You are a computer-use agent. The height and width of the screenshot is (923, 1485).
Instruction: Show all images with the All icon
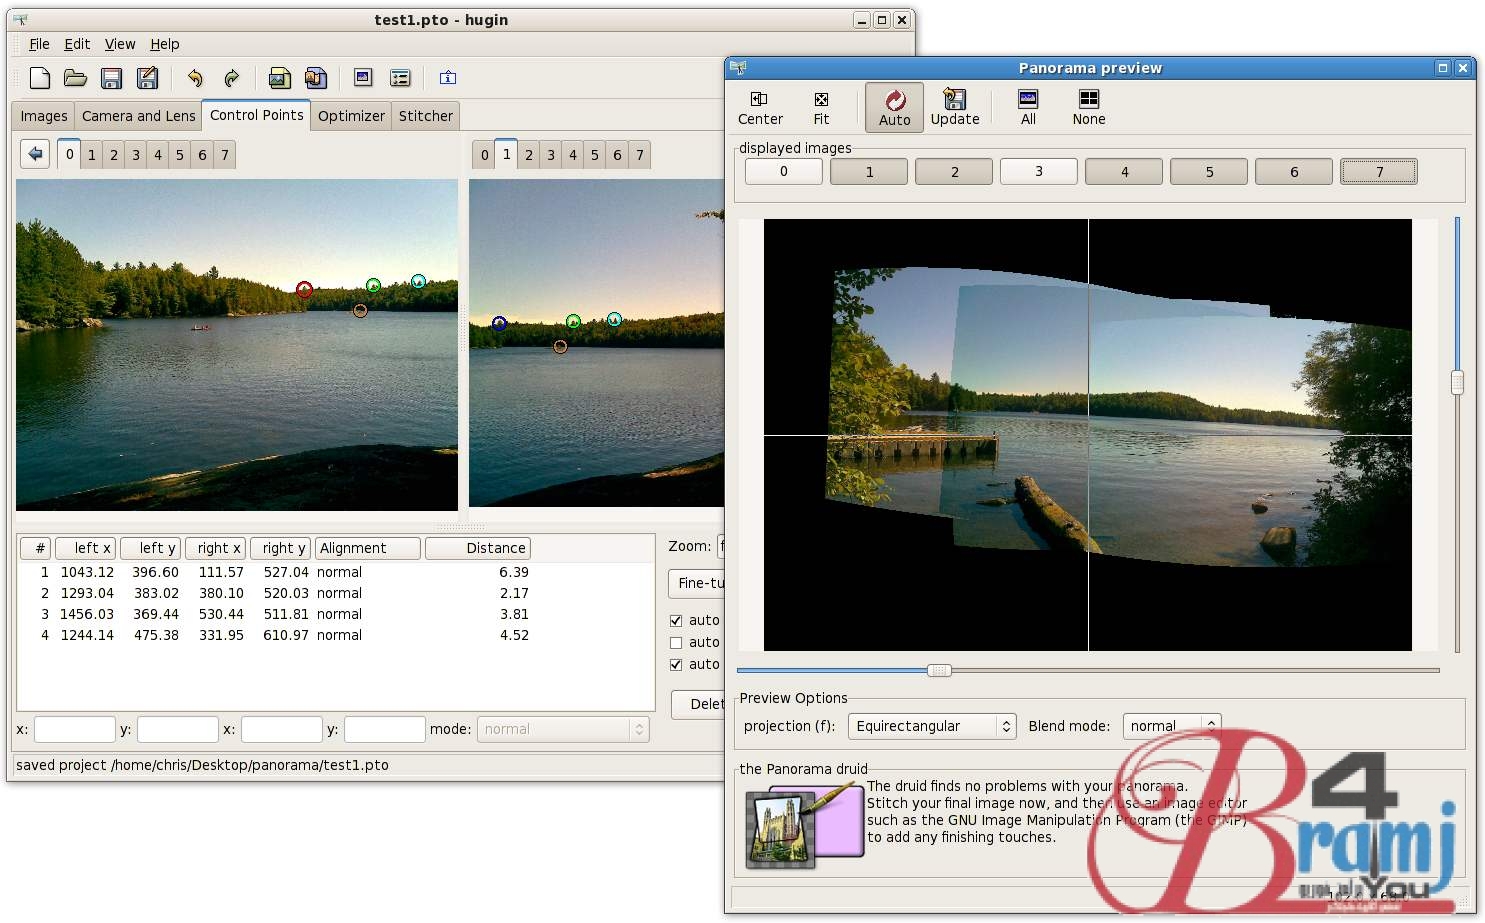[1028, 108]
